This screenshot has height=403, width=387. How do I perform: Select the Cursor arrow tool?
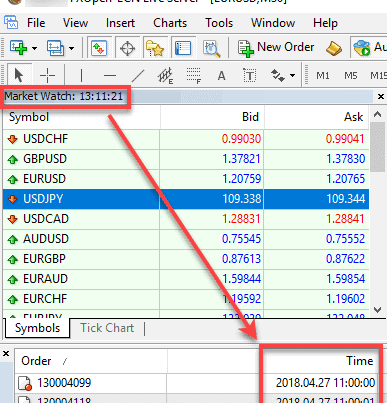coord(19,75)
